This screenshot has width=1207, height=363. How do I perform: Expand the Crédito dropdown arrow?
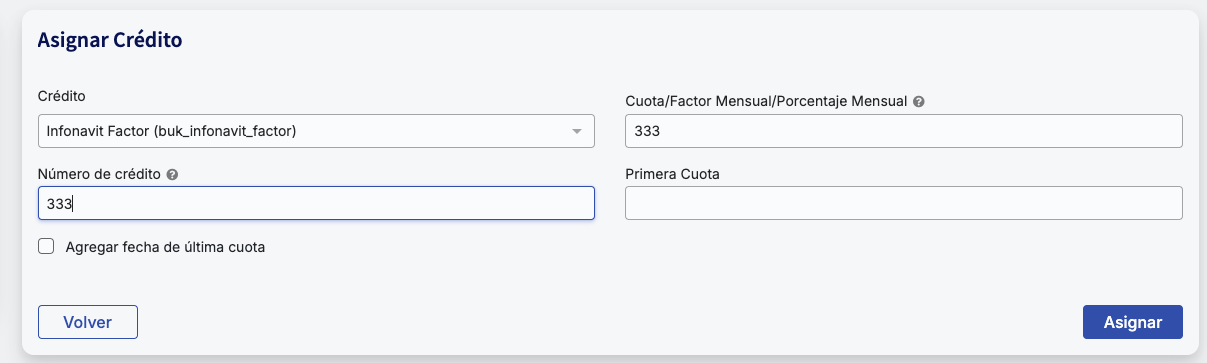[577, 131]
